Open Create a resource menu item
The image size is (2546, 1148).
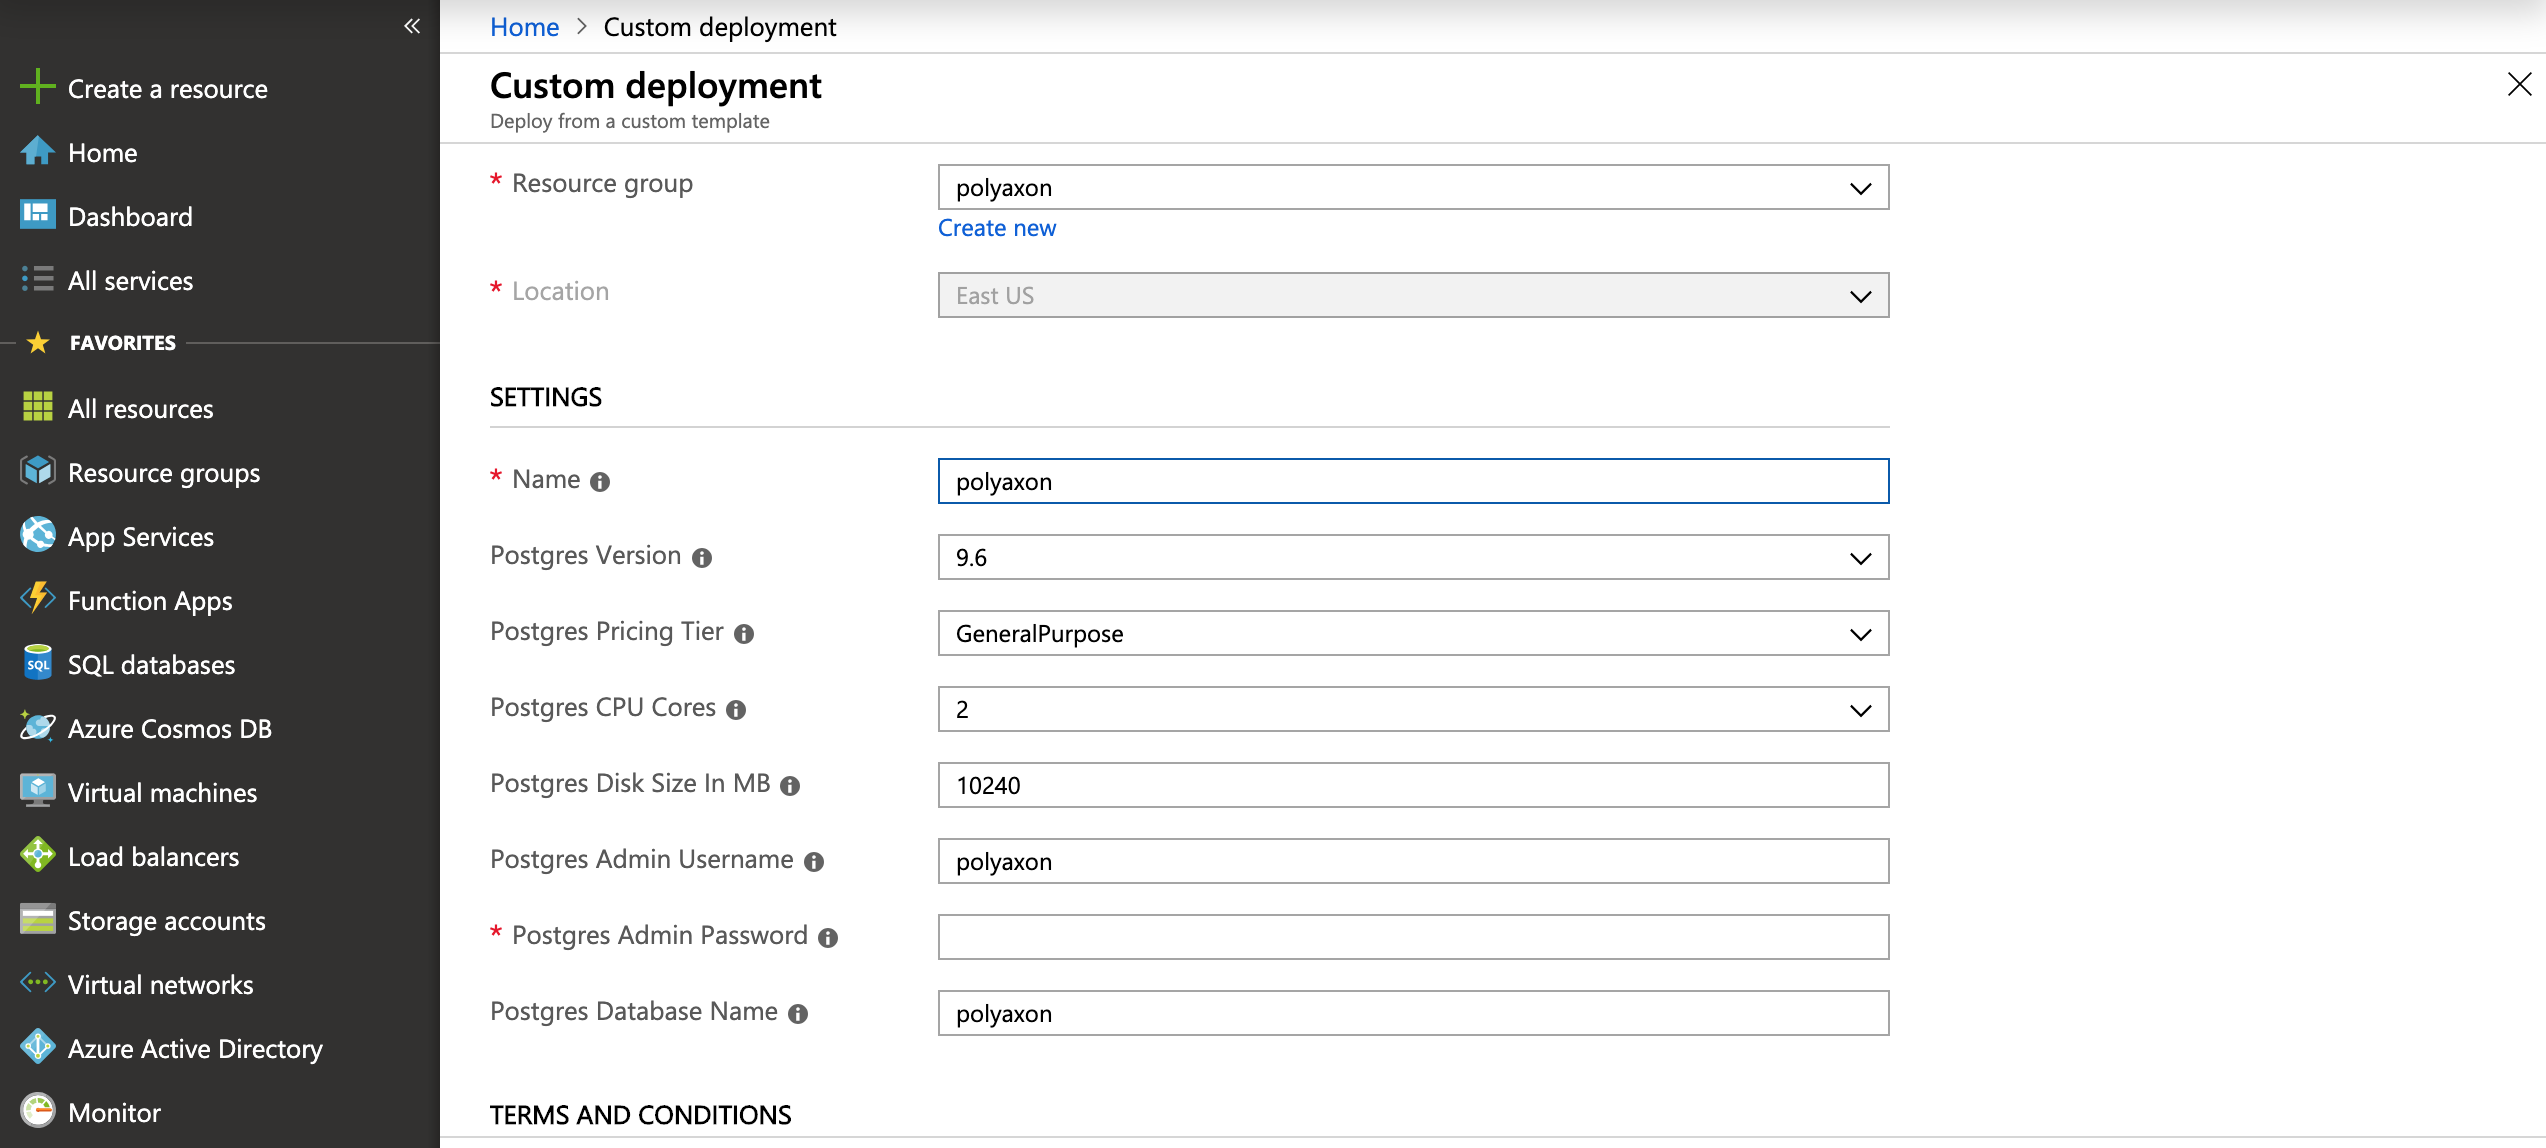[x=168, y=88]
